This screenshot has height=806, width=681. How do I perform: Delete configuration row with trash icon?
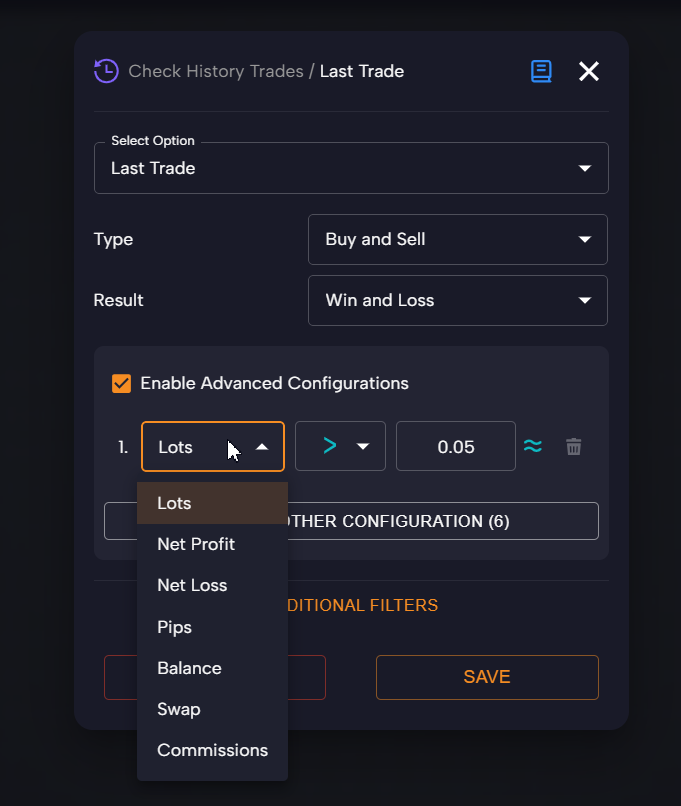pos(574,447)
